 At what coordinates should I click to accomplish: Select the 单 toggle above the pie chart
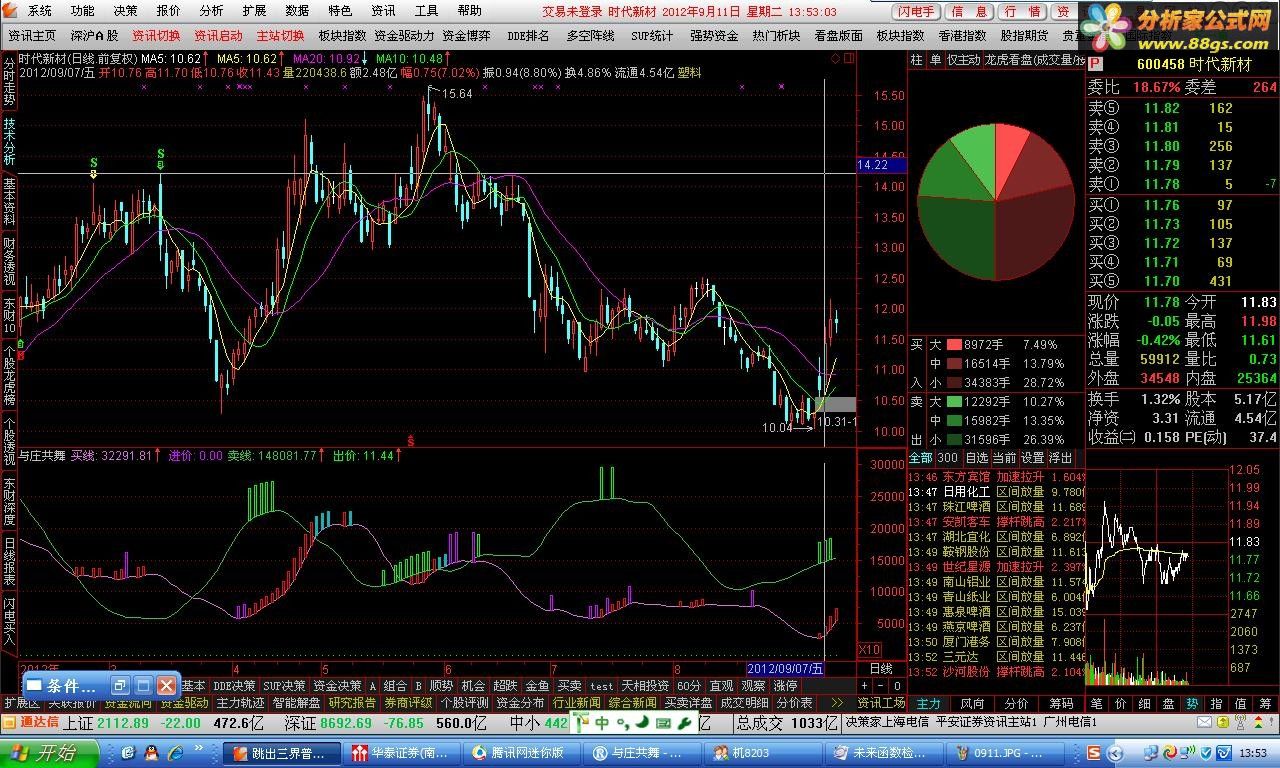pyautogui.click(x=935, y=60)
